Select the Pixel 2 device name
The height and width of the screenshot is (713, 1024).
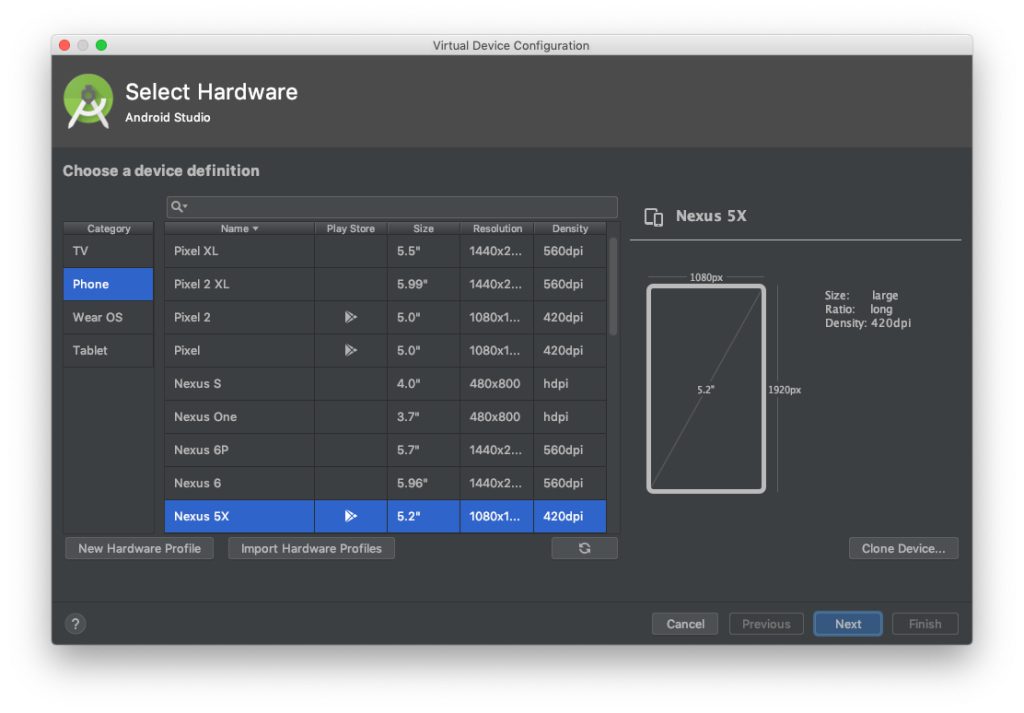pos(192,317)
